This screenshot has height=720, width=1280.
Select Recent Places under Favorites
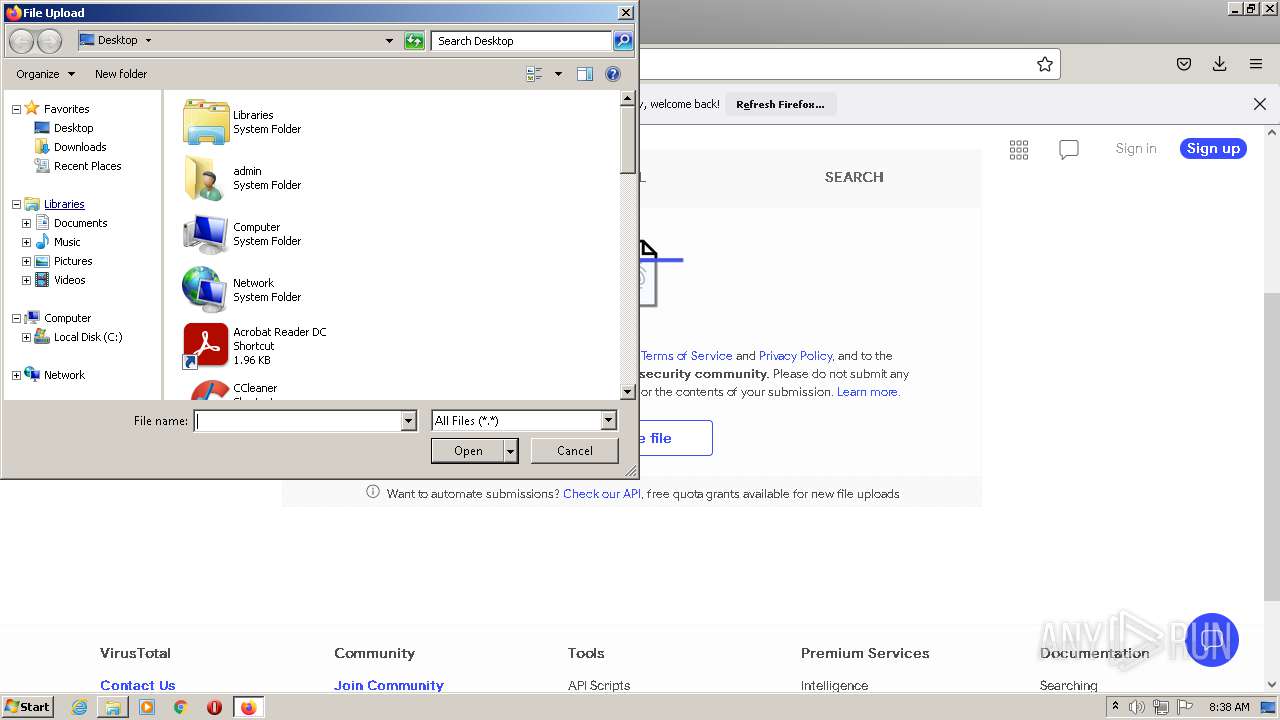(x=87, y=166)
